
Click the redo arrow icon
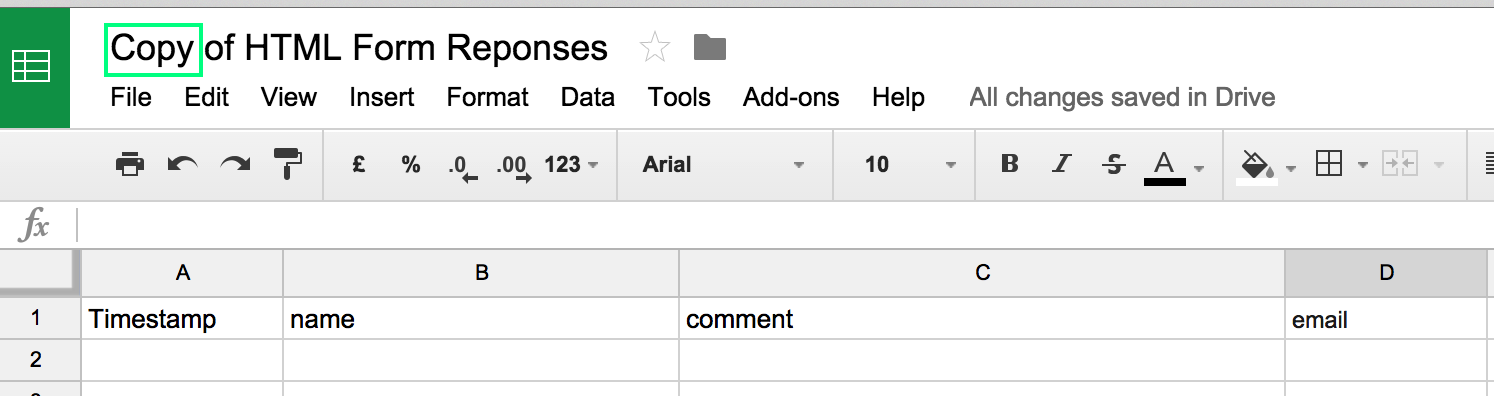tap(235, 164)
